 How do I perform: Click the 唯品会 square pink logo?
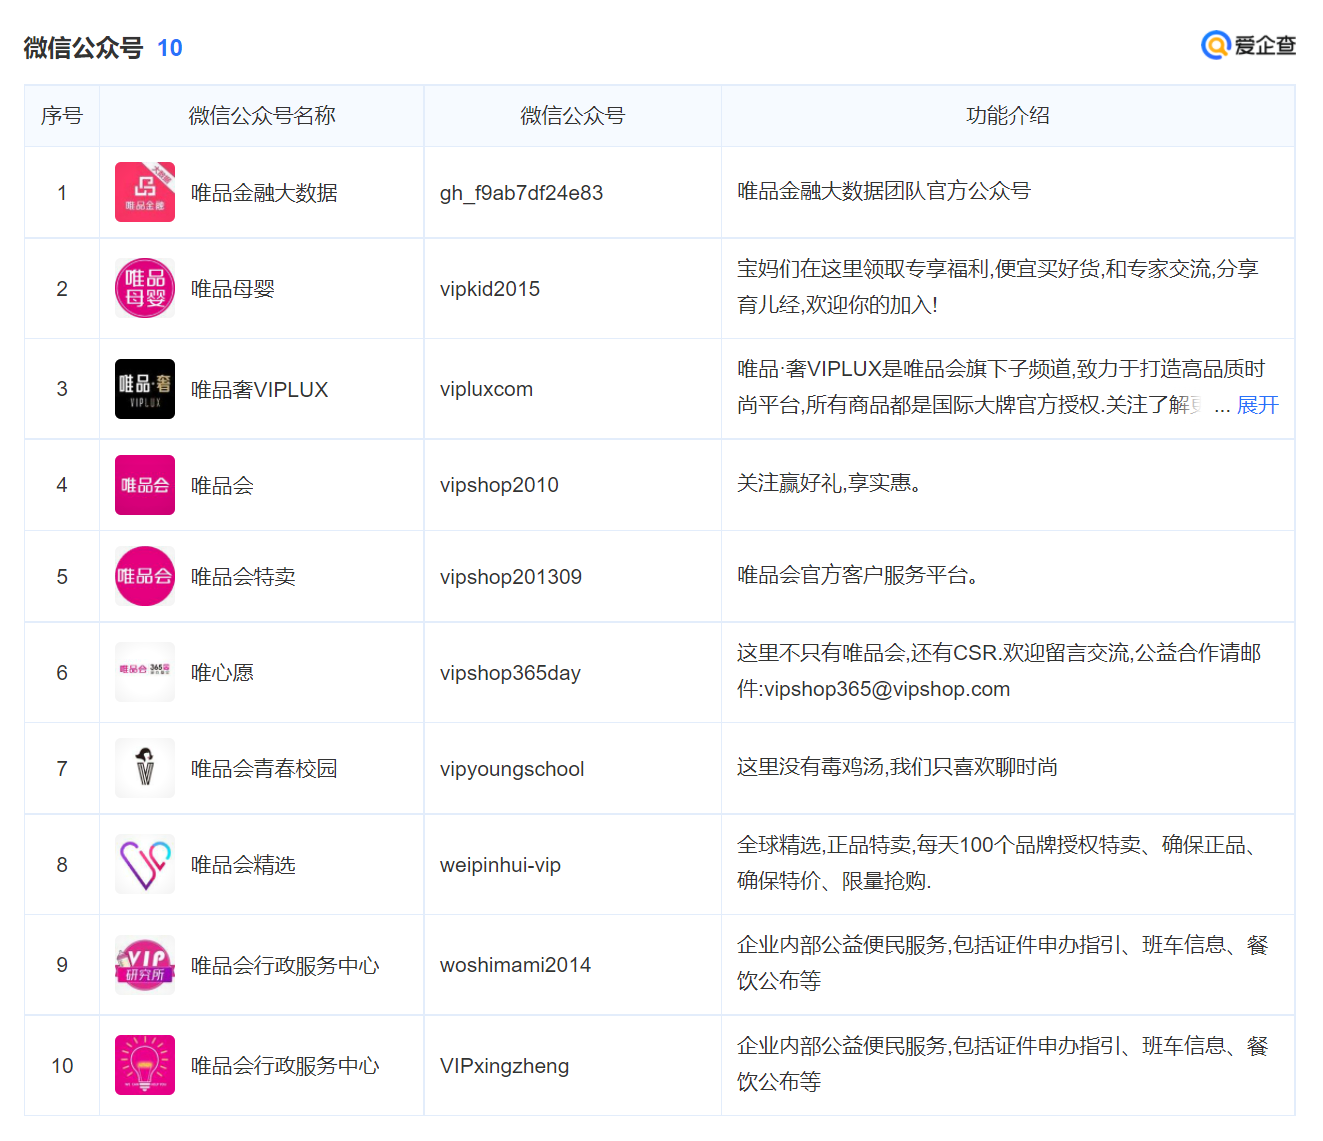pyautogui.click(x=145, y=485)
